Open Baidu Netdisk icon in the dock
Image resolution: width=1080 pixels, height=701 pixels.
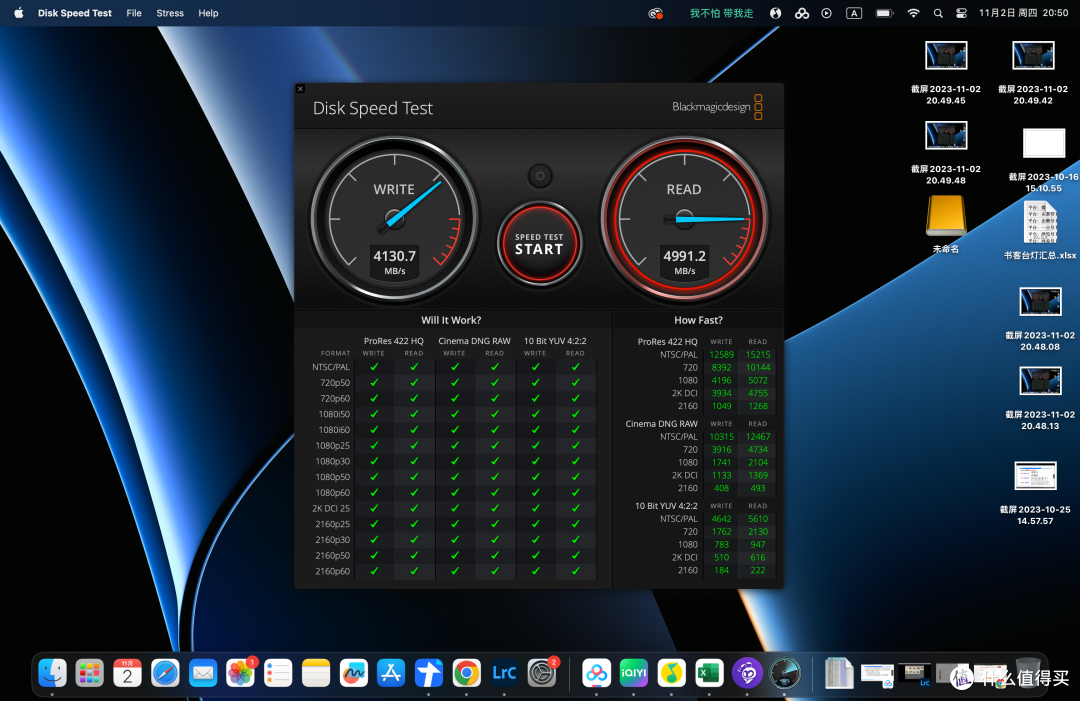coord(596,673)
